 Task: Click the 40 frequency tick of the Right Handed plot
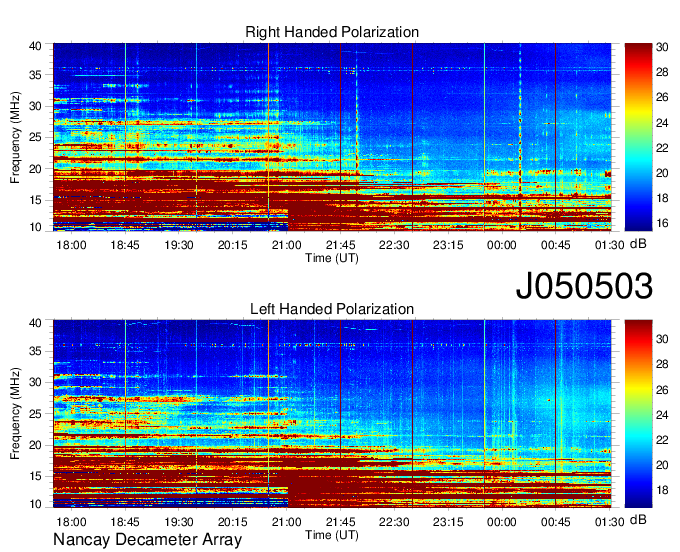tap(36, 46)
